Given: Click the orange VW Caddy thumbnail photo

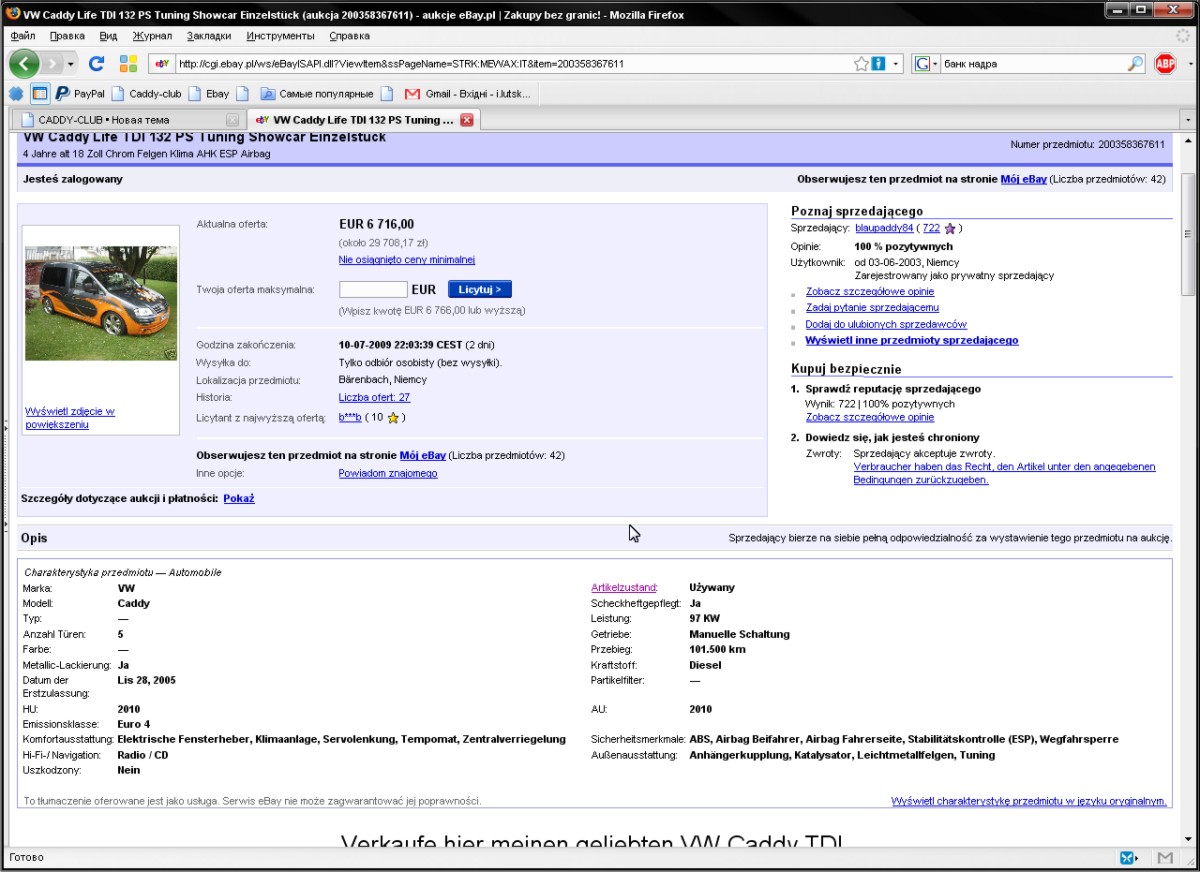Looking at the screenshot, I should (x=101, y=303).
